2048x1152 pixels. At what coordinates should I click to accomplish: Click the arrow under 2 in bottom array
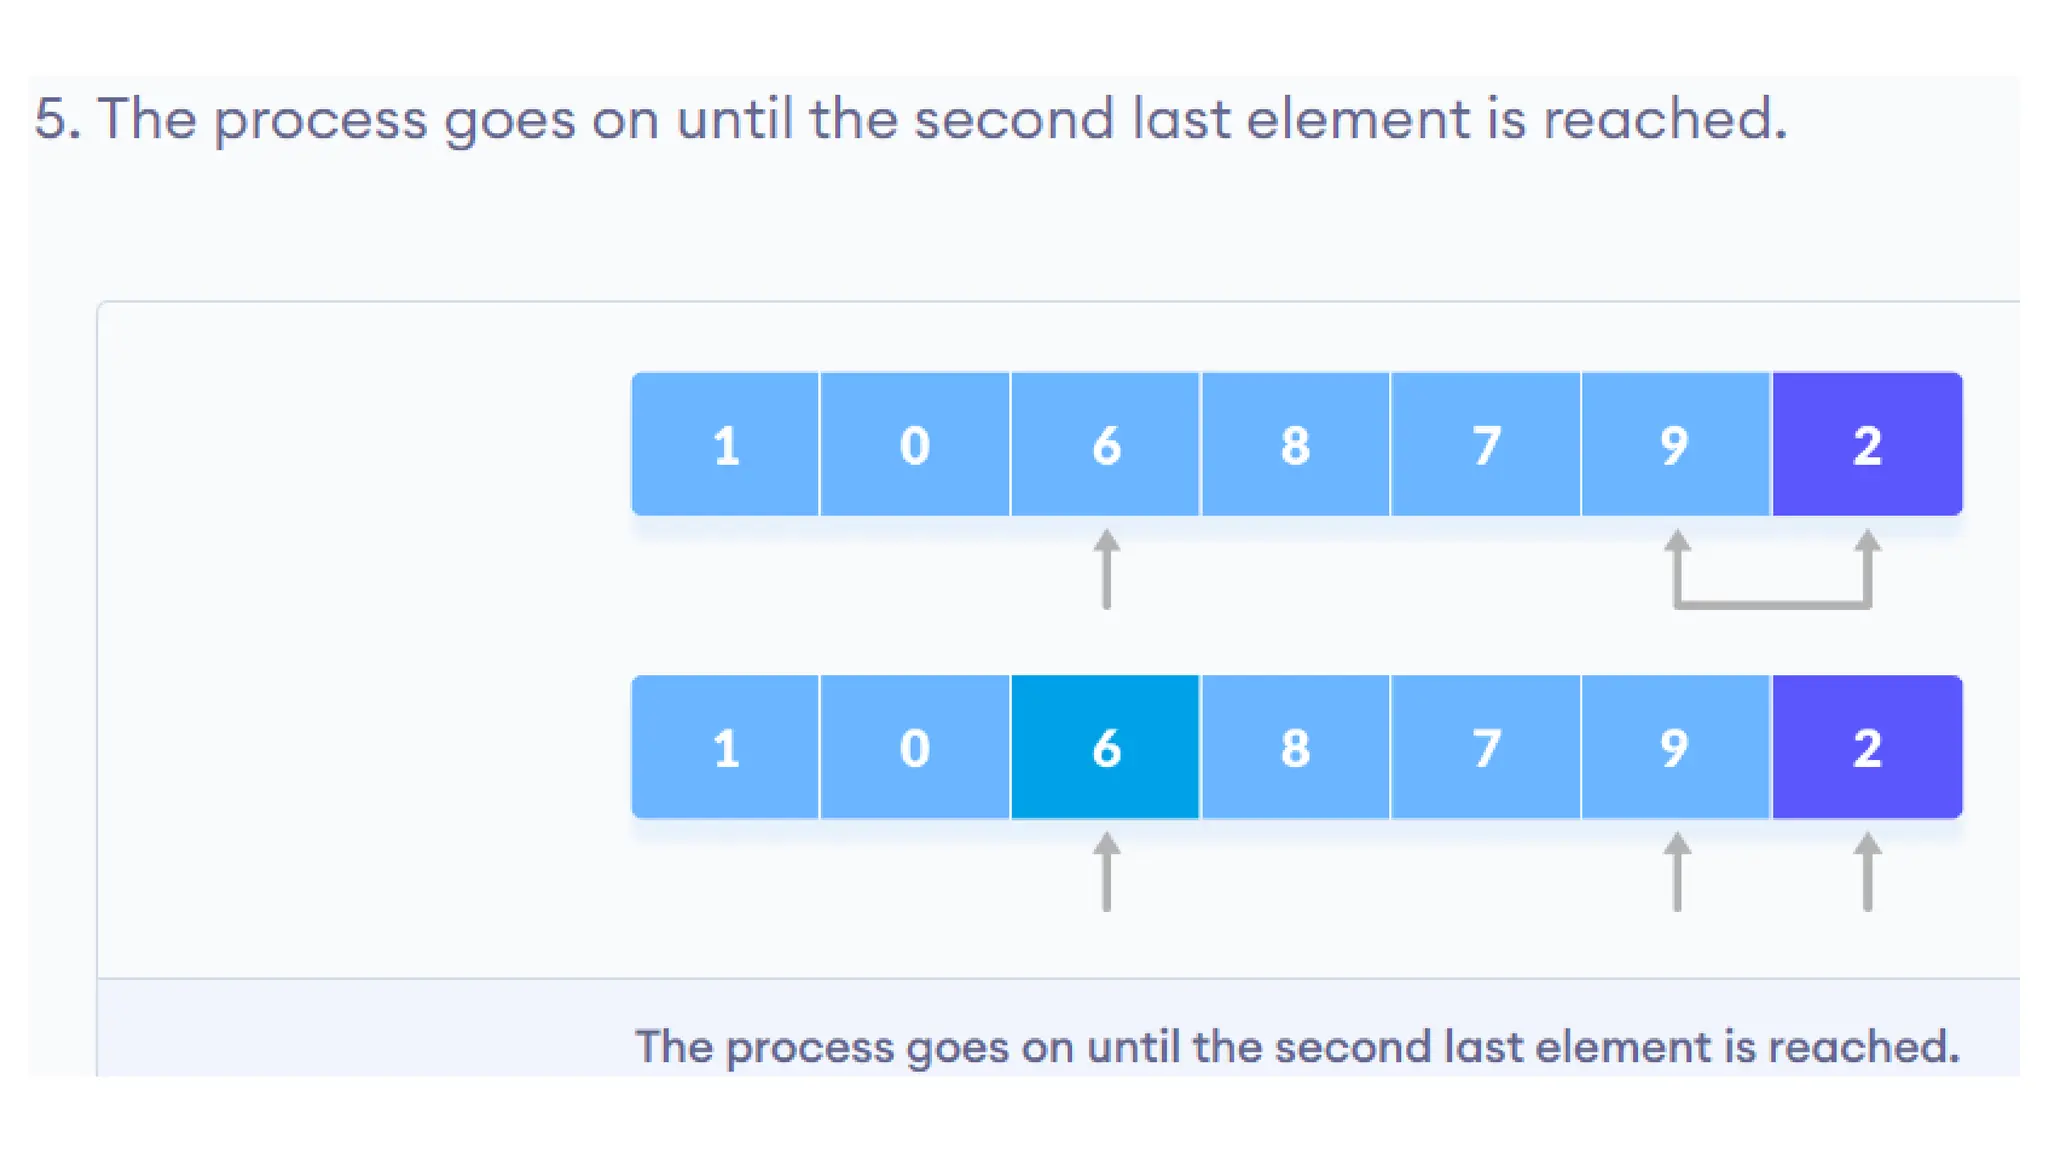[x=1867, y=871]
